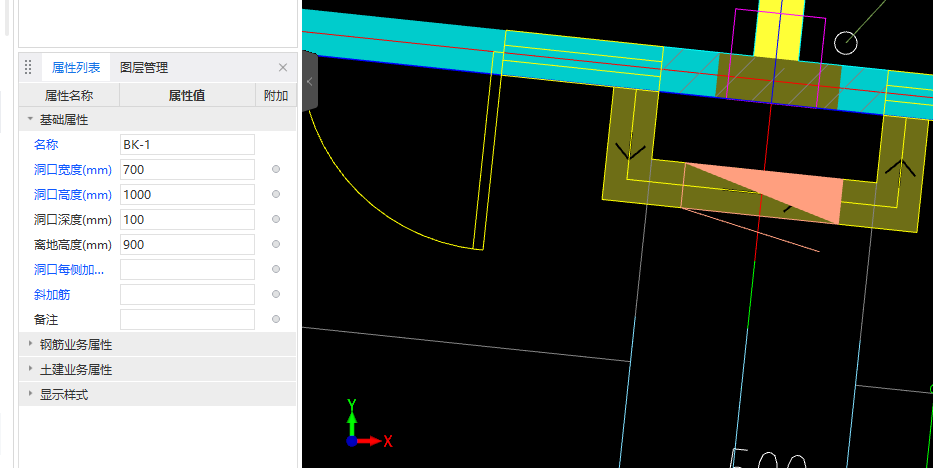Edit the 离地高度 value 900

click(187, 244)
